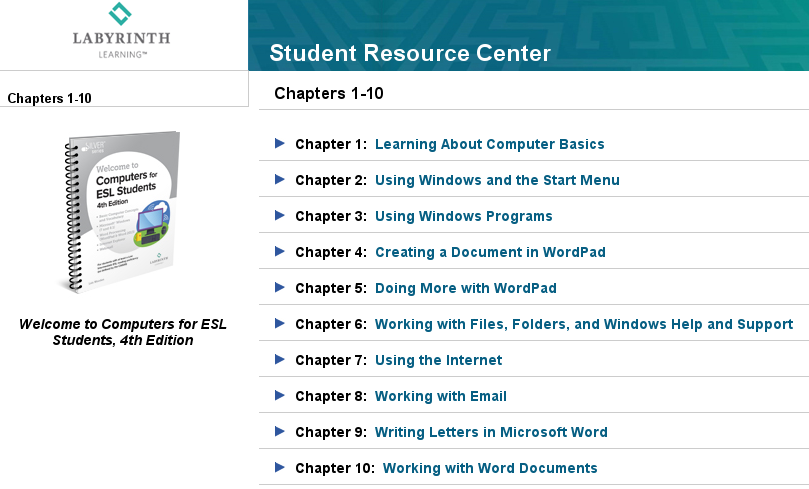Expand the Chapter 5 triangle

[x=280, y=287]
